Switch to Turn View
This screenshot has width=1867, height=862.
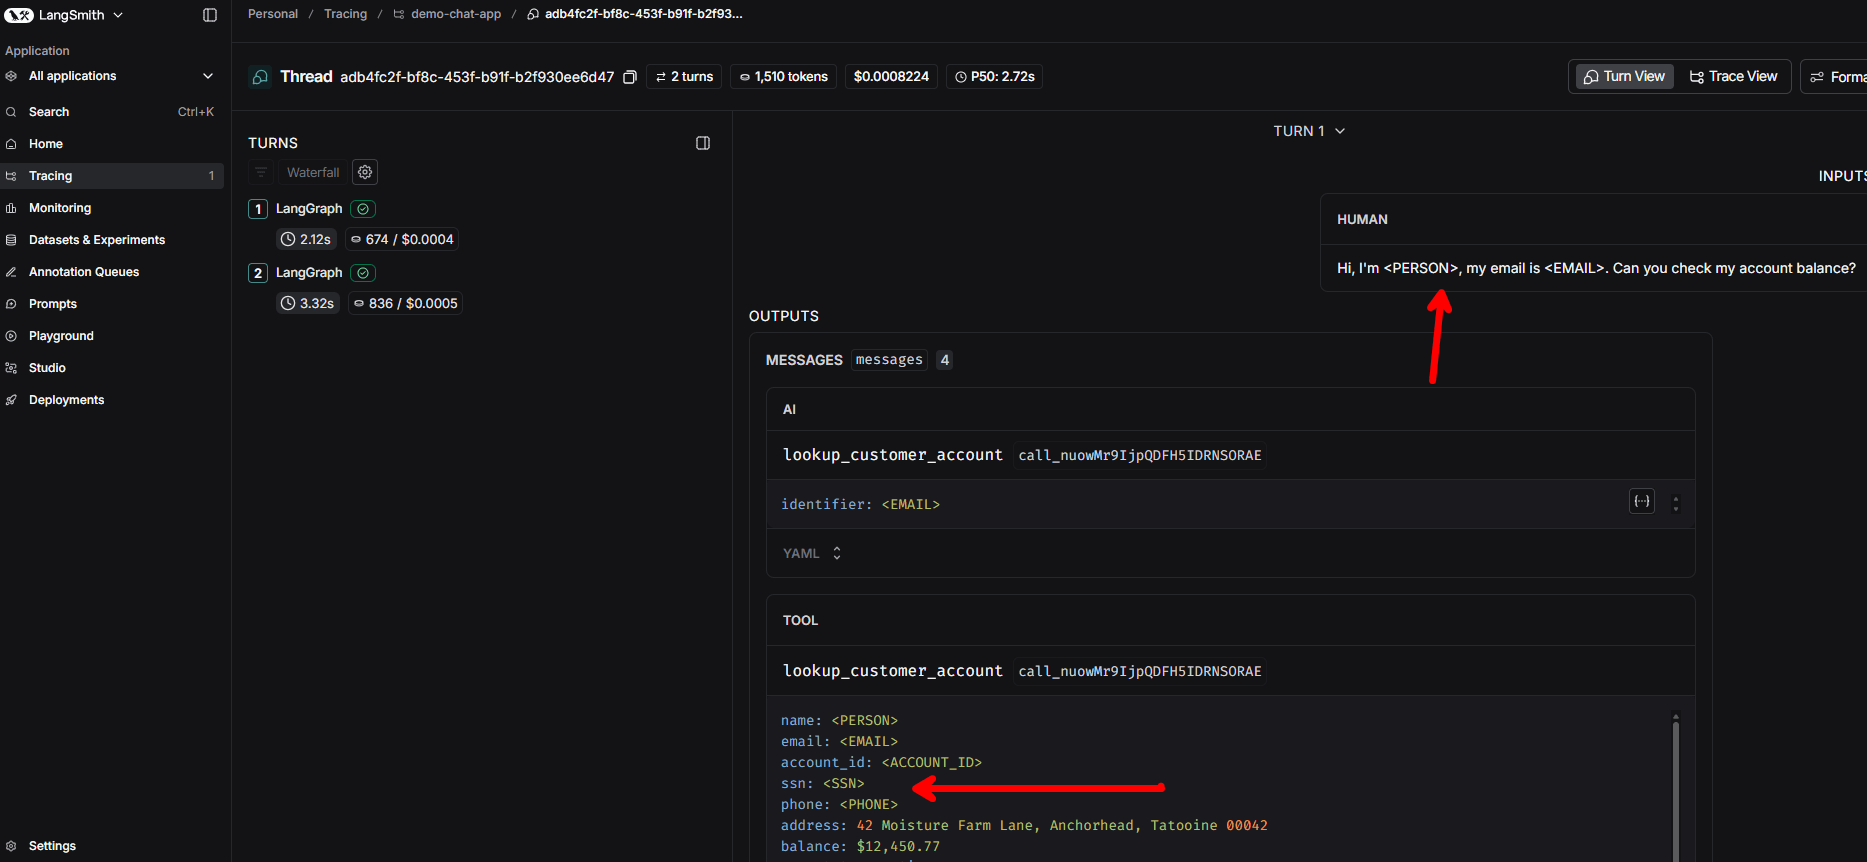click(1624, 76)
